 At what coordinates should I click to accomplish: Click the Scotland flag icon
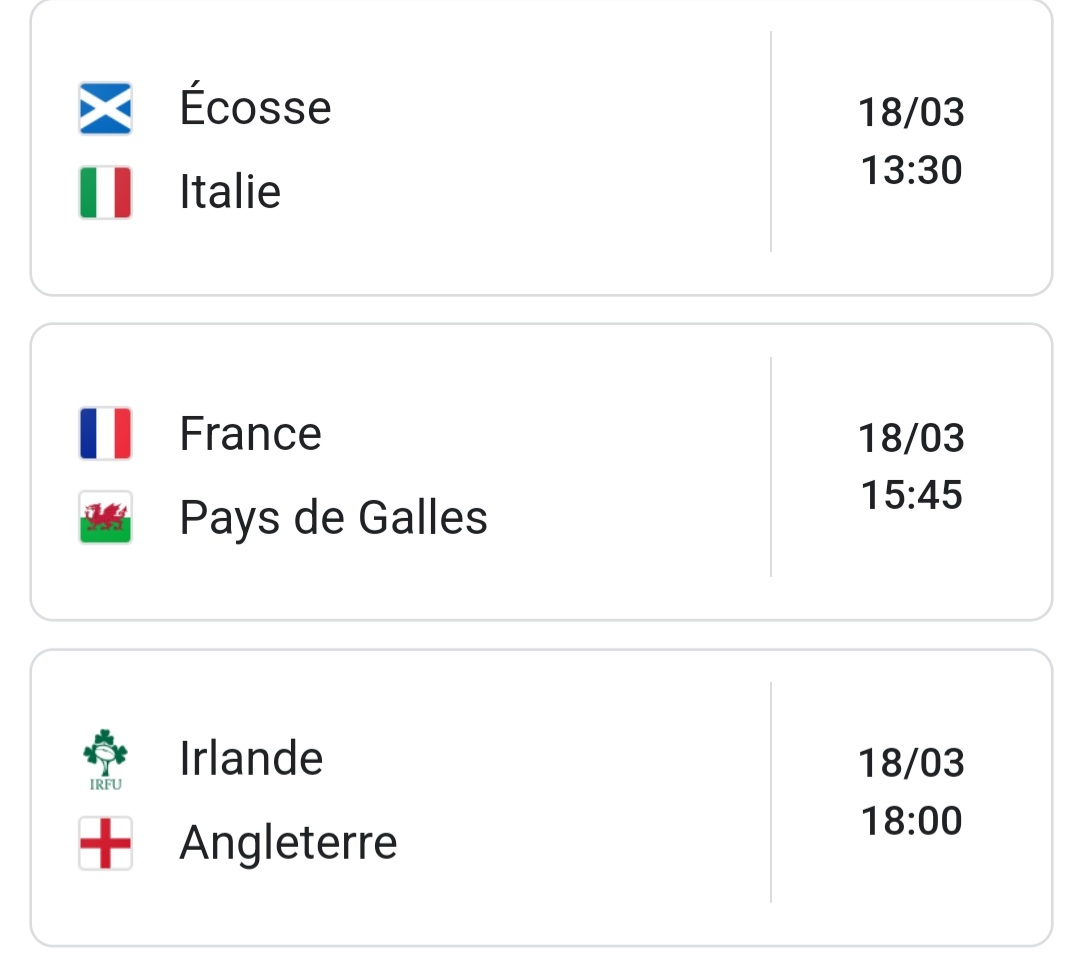pyautogui.click(x=105, y=108)
